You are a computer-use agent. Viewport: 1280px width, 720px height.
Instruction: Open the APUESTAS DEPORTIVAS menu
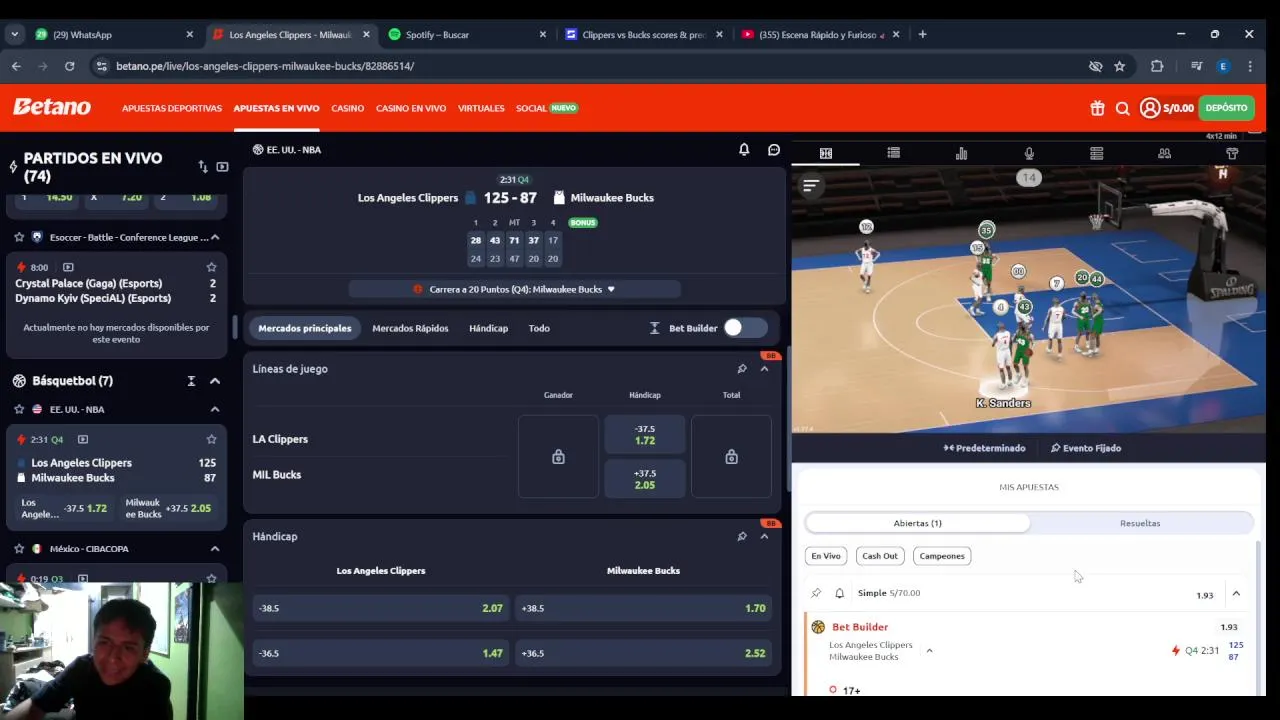pyautogui.click(x=172, y=108)
